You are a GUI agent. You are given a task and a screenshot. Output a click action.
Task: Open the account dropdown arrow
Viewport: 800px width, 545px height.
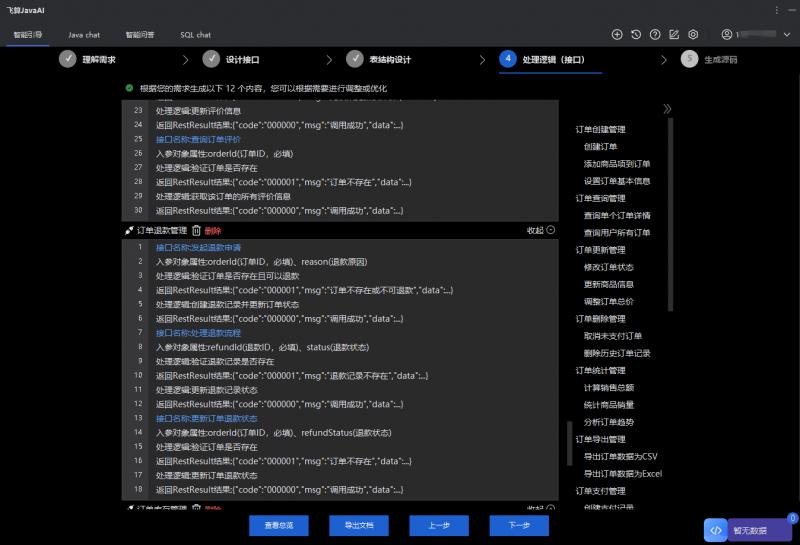pos(786,35)
